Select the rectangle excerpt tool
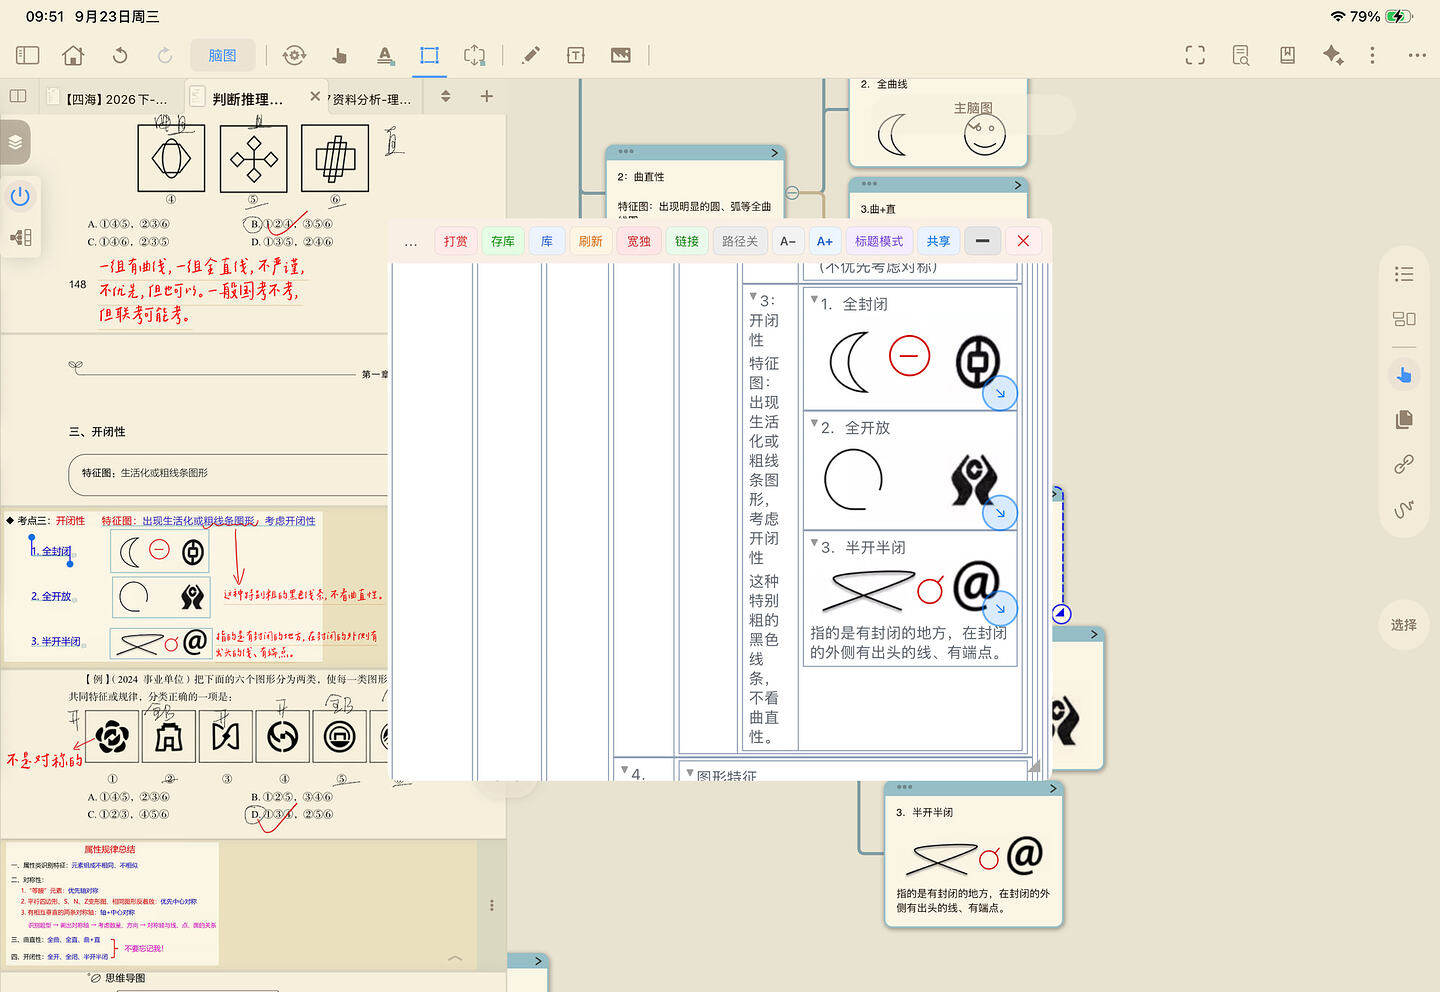Image resolution: width=1440 pixels, height=992 pixels. point(429,55)
